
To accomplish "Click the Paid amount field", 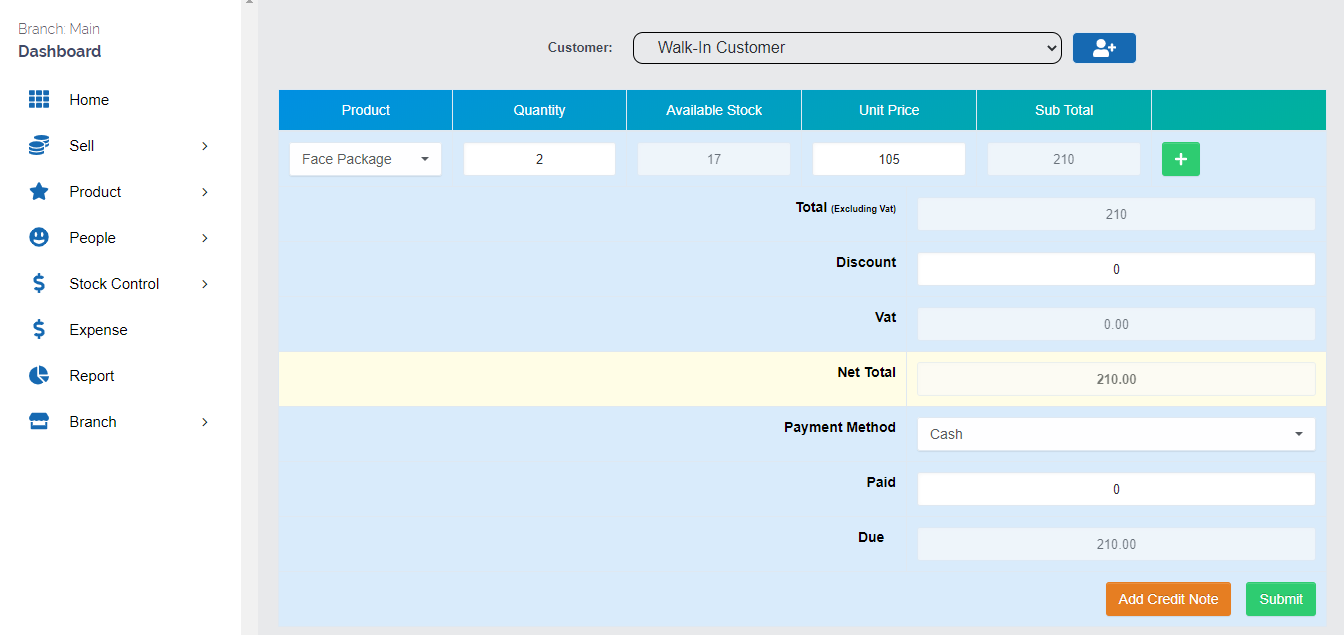I will point(1116,489).
